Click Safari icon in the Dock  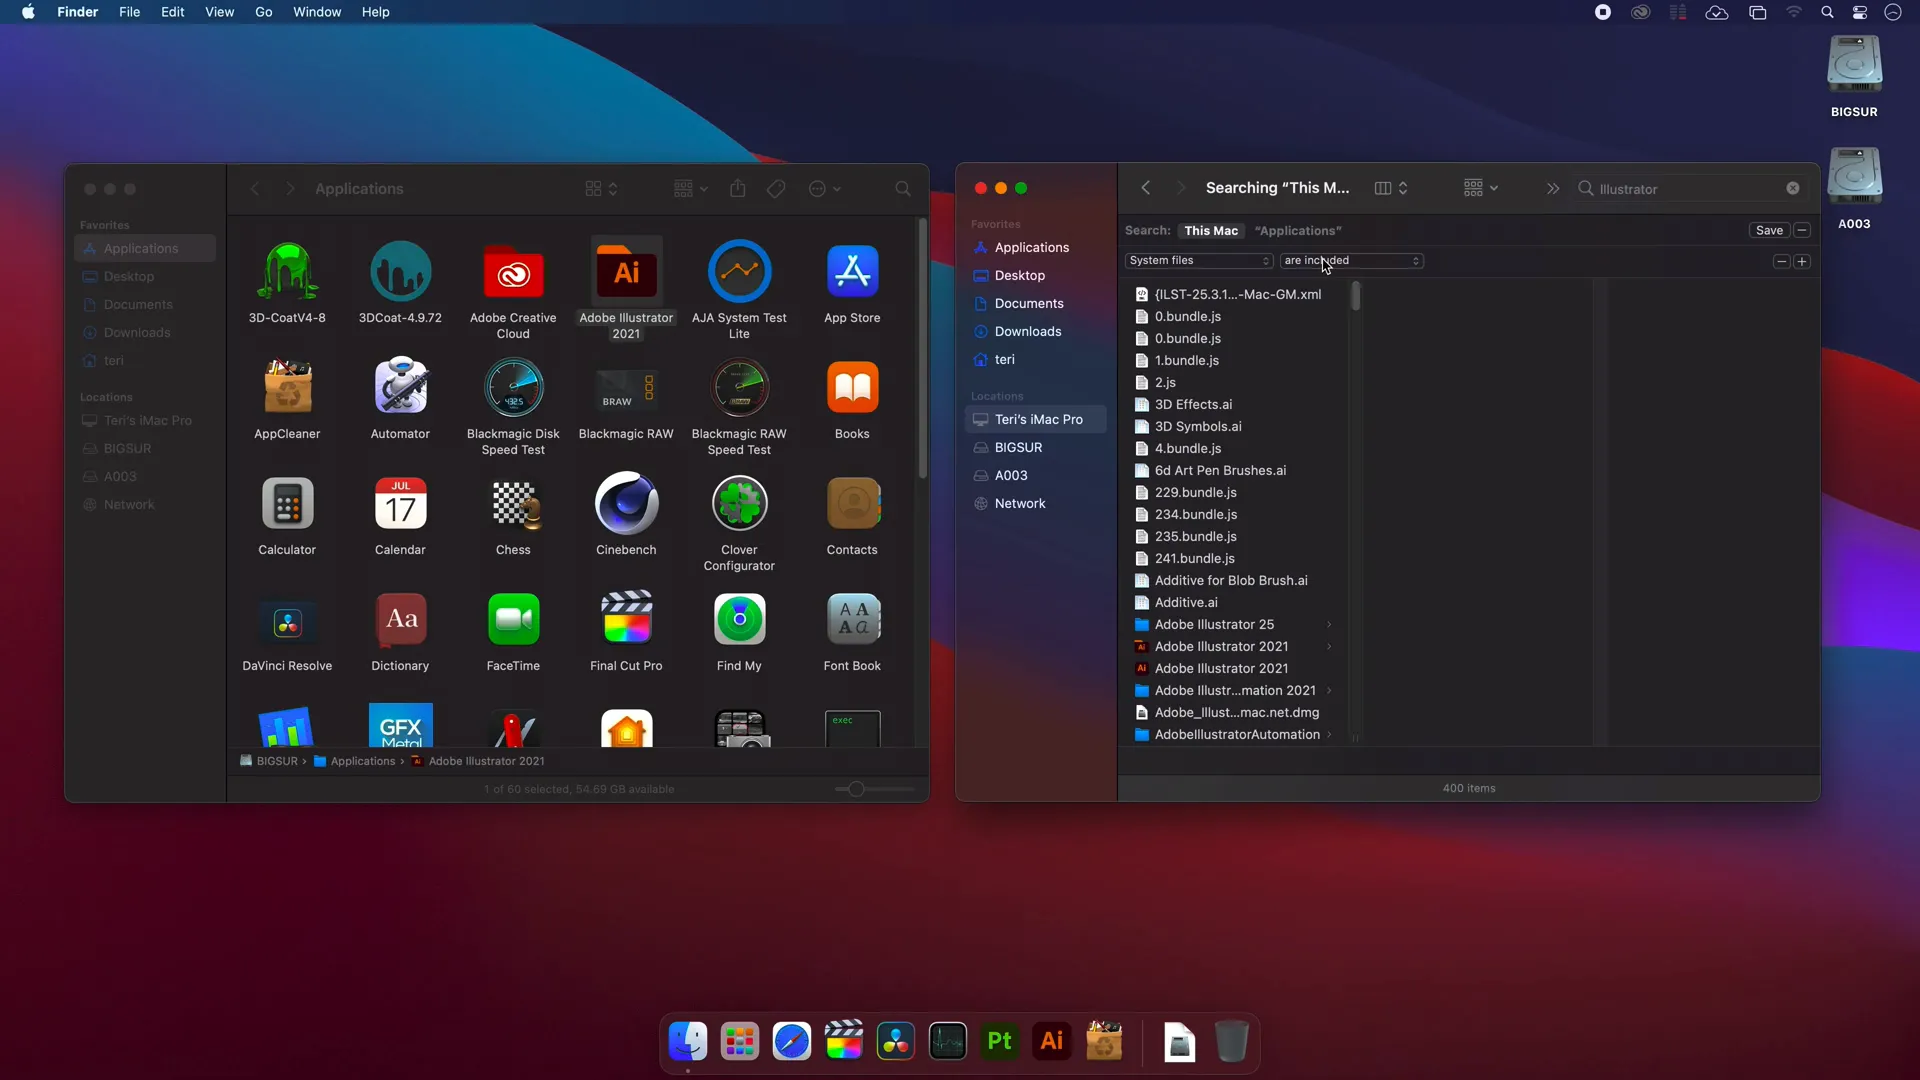pyautogui.click(x=792, y=1041)
